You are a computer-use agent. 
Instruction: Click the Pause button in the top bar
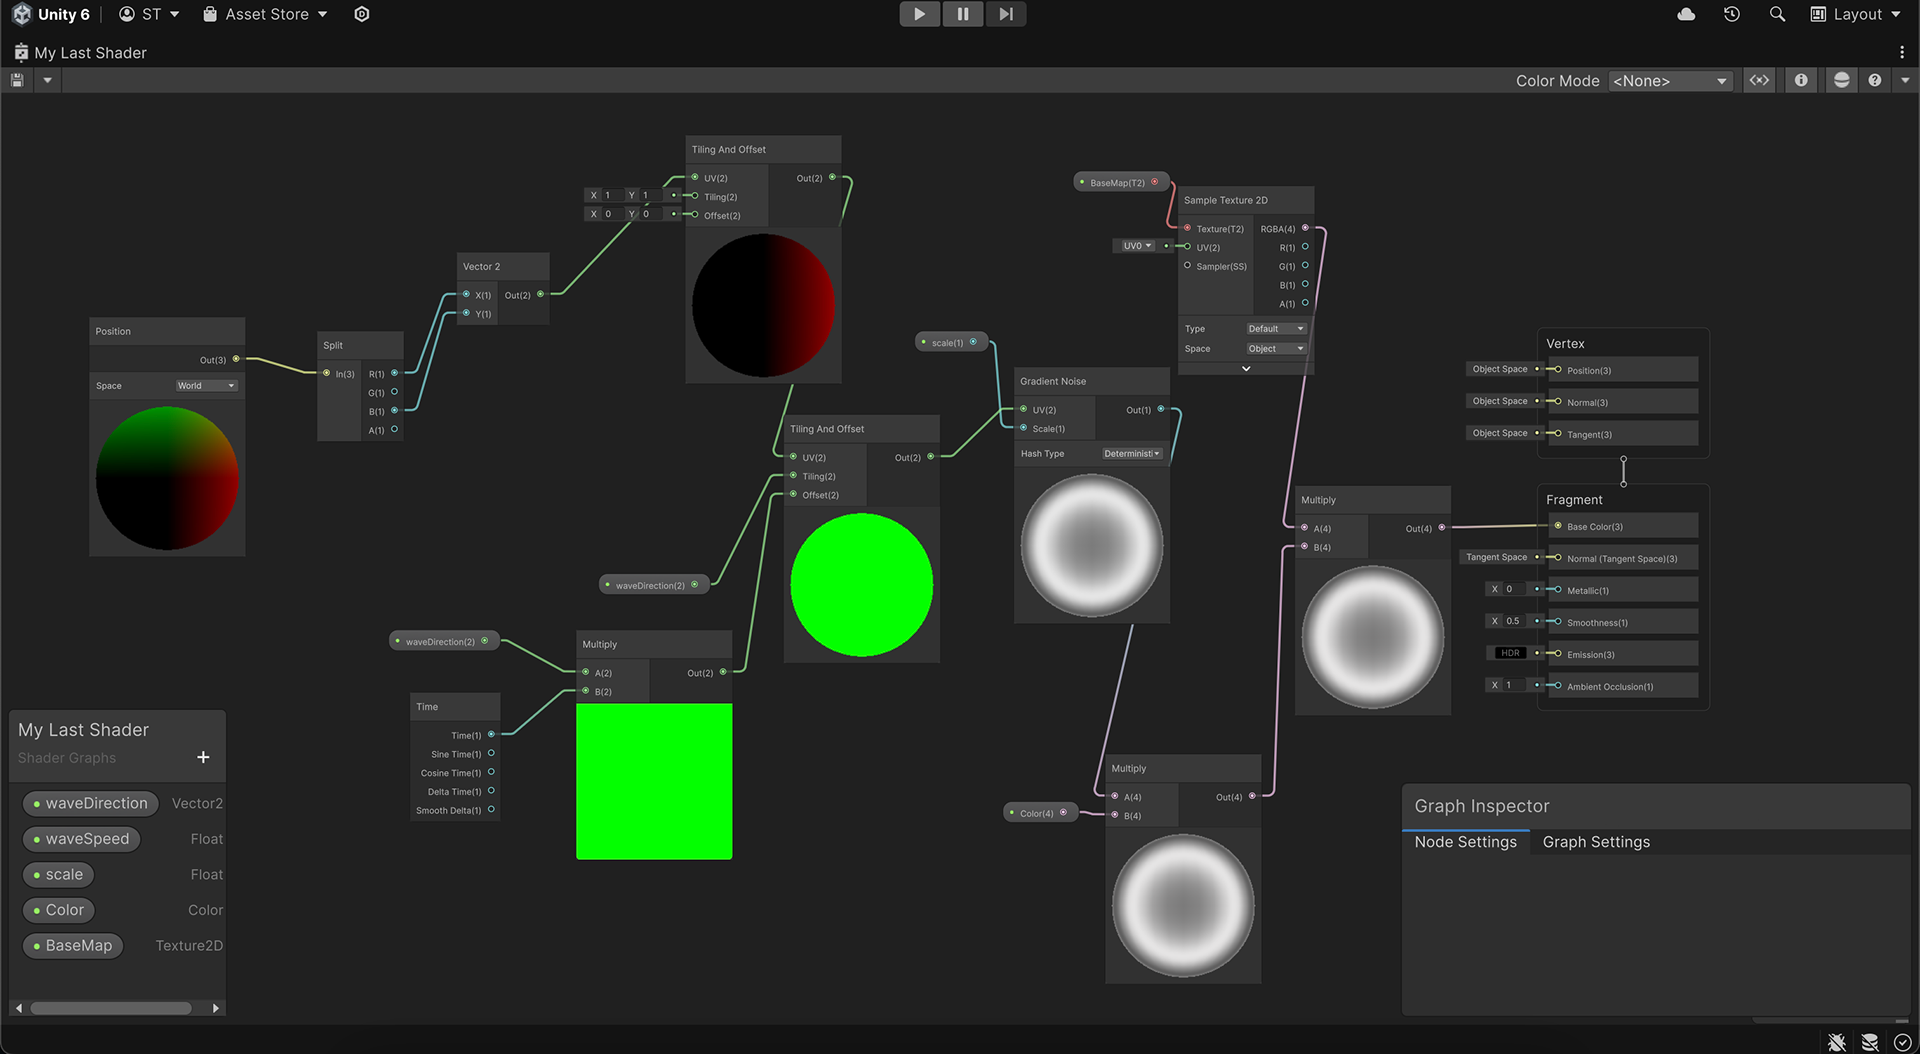coord(963,14)
